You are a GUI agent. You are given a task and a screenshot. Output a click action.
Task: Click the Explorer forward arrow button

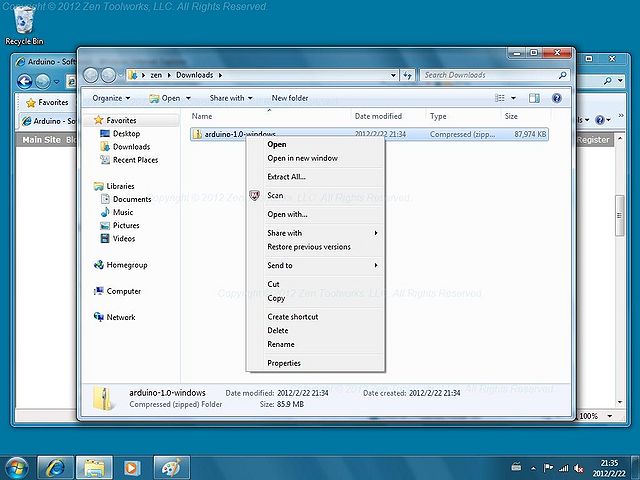108,75
